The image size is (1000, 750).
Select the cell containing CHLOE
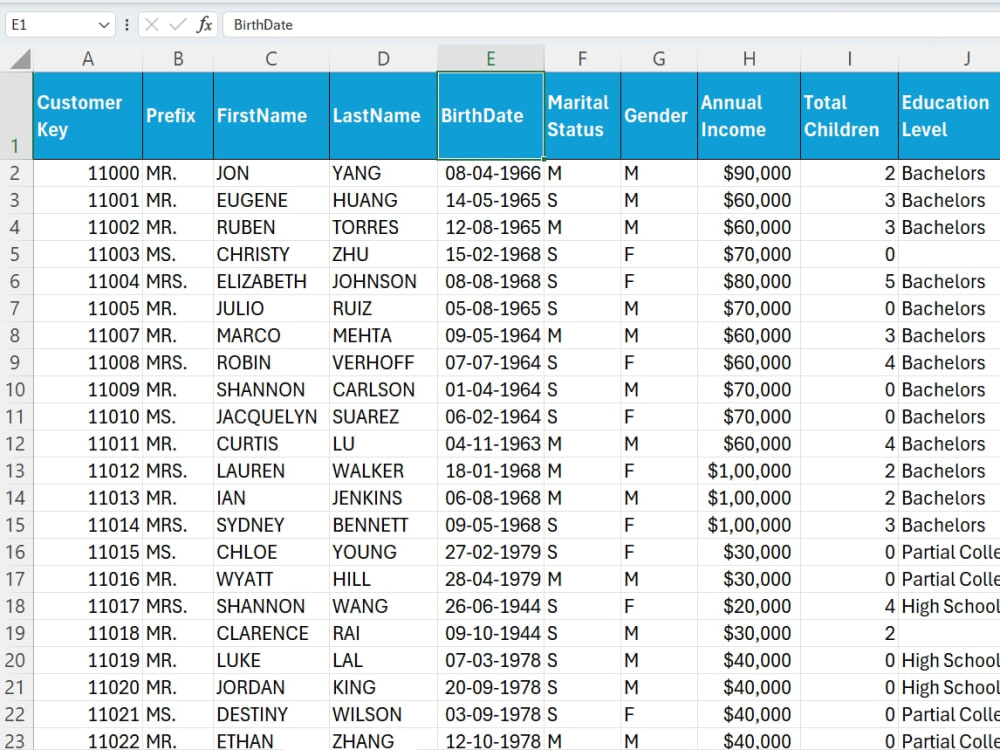coord(271,552)
